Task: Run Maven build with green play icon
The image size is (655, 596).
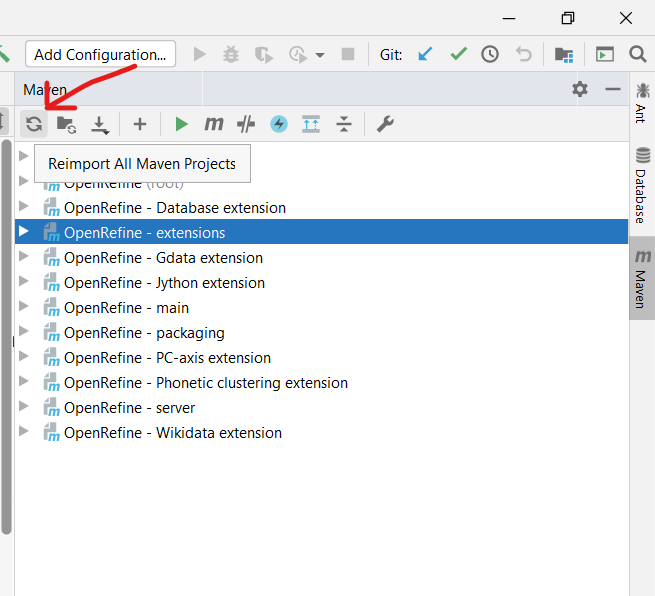Action: (181, 124)
